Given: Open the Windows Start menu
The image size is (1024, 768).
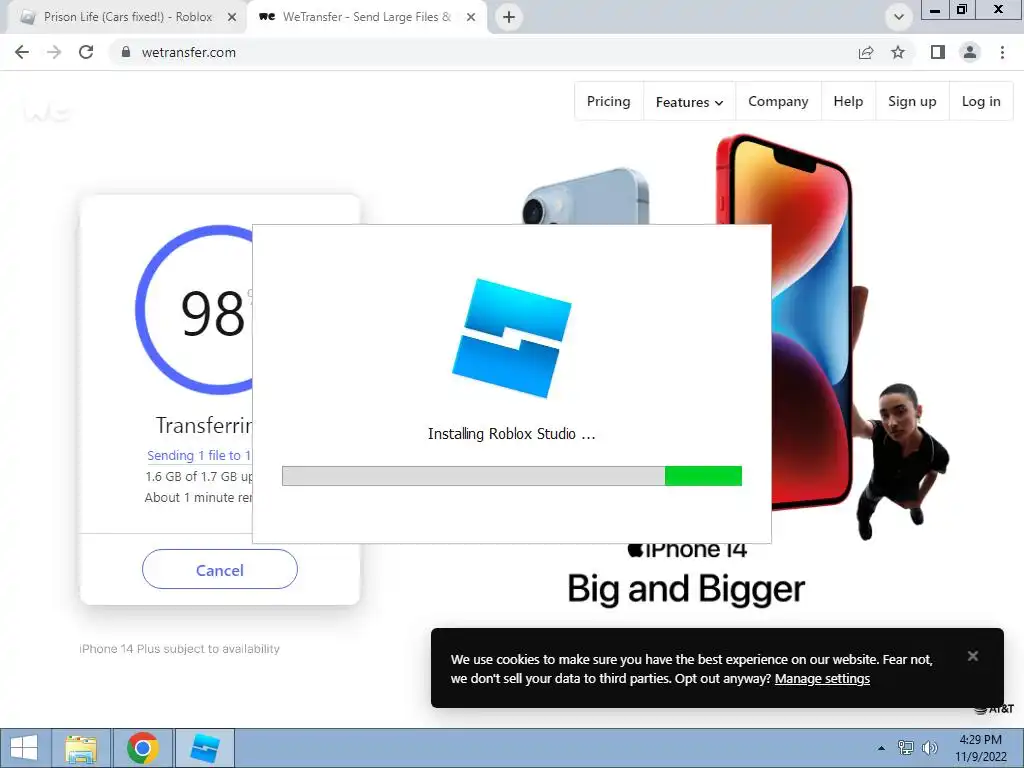Looking at the screenshot, I should click(x=24, y=748).
